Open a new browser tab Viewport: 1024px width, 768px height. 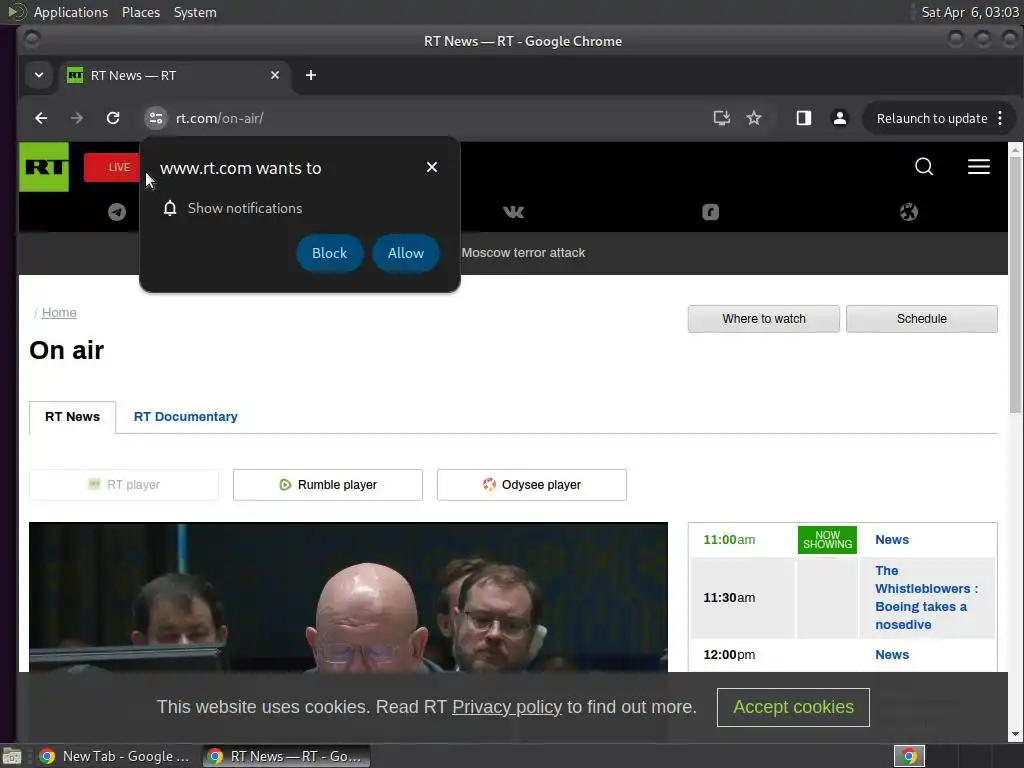[x=311, y=75]
